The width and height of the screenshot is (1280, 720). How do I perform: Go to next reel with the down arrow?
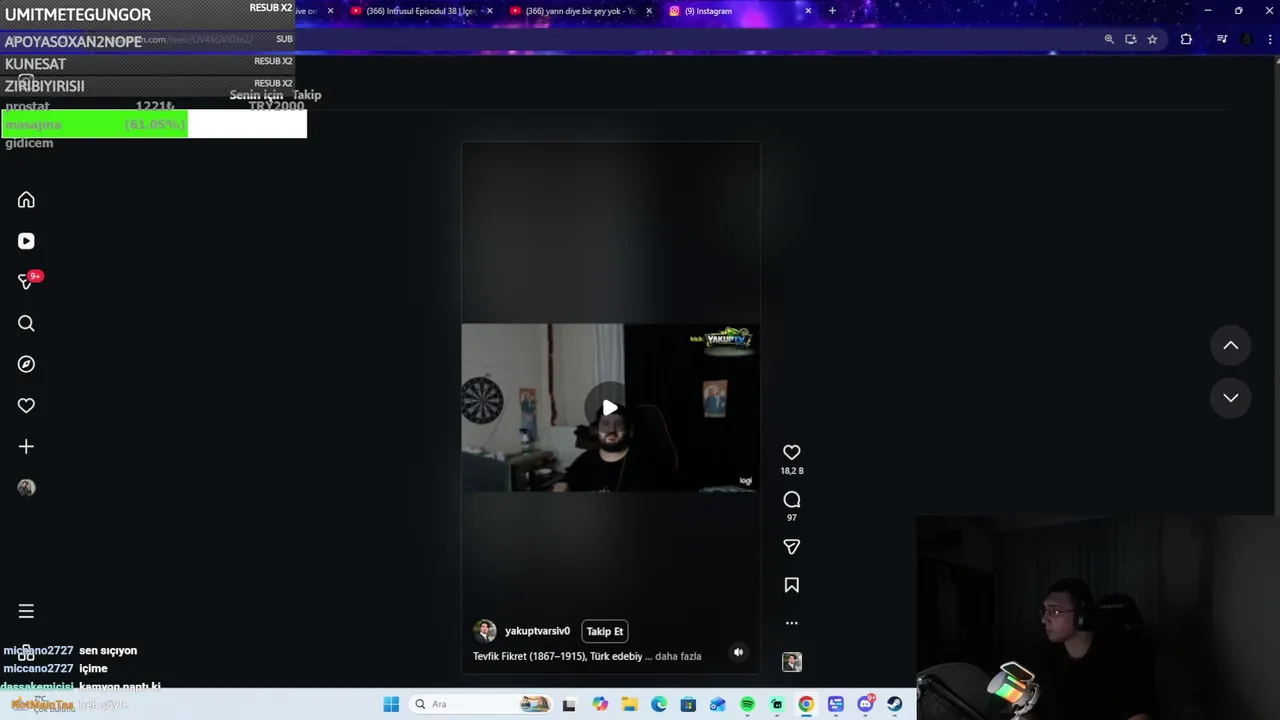click(x=1230, y=398)
